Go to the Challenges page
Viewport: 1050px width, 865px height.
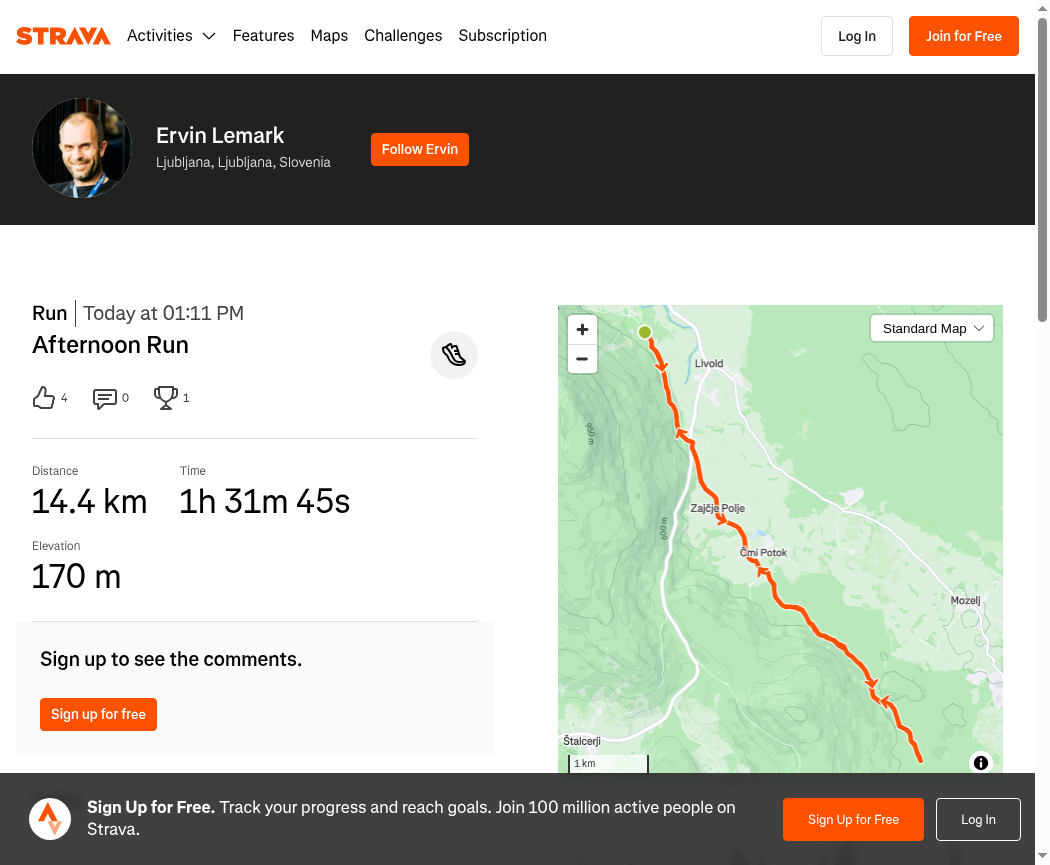403,35
